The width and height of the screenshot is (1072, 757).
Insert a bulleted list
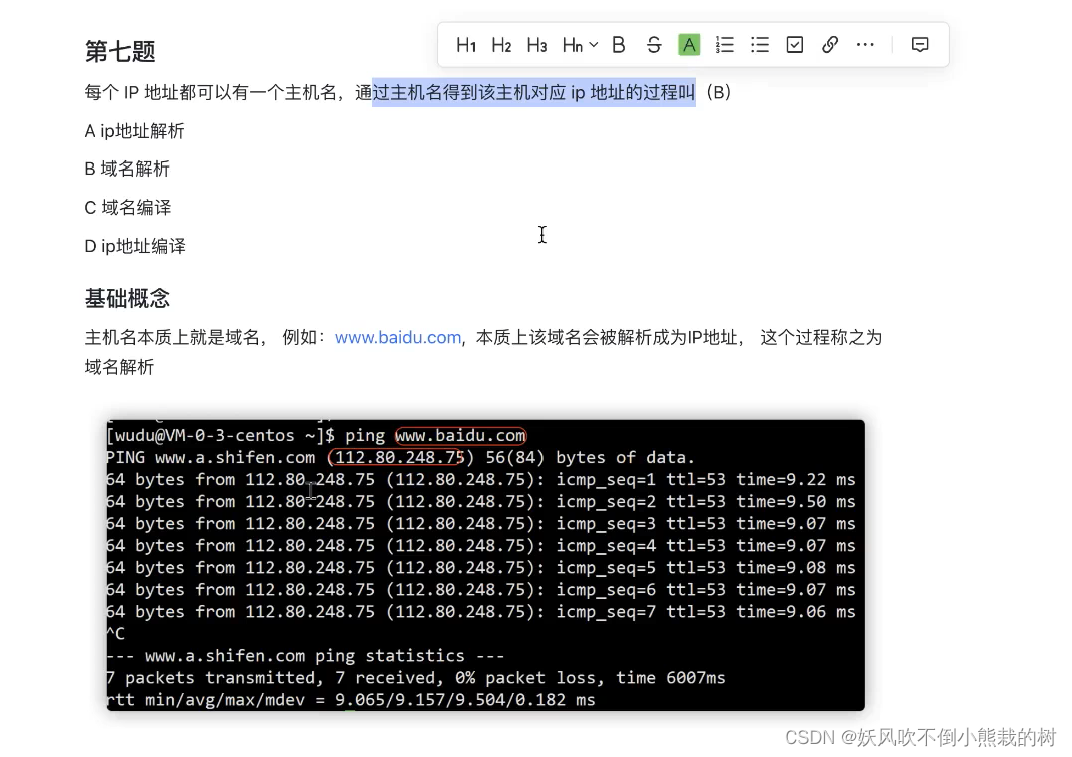(x=760, y=45)
